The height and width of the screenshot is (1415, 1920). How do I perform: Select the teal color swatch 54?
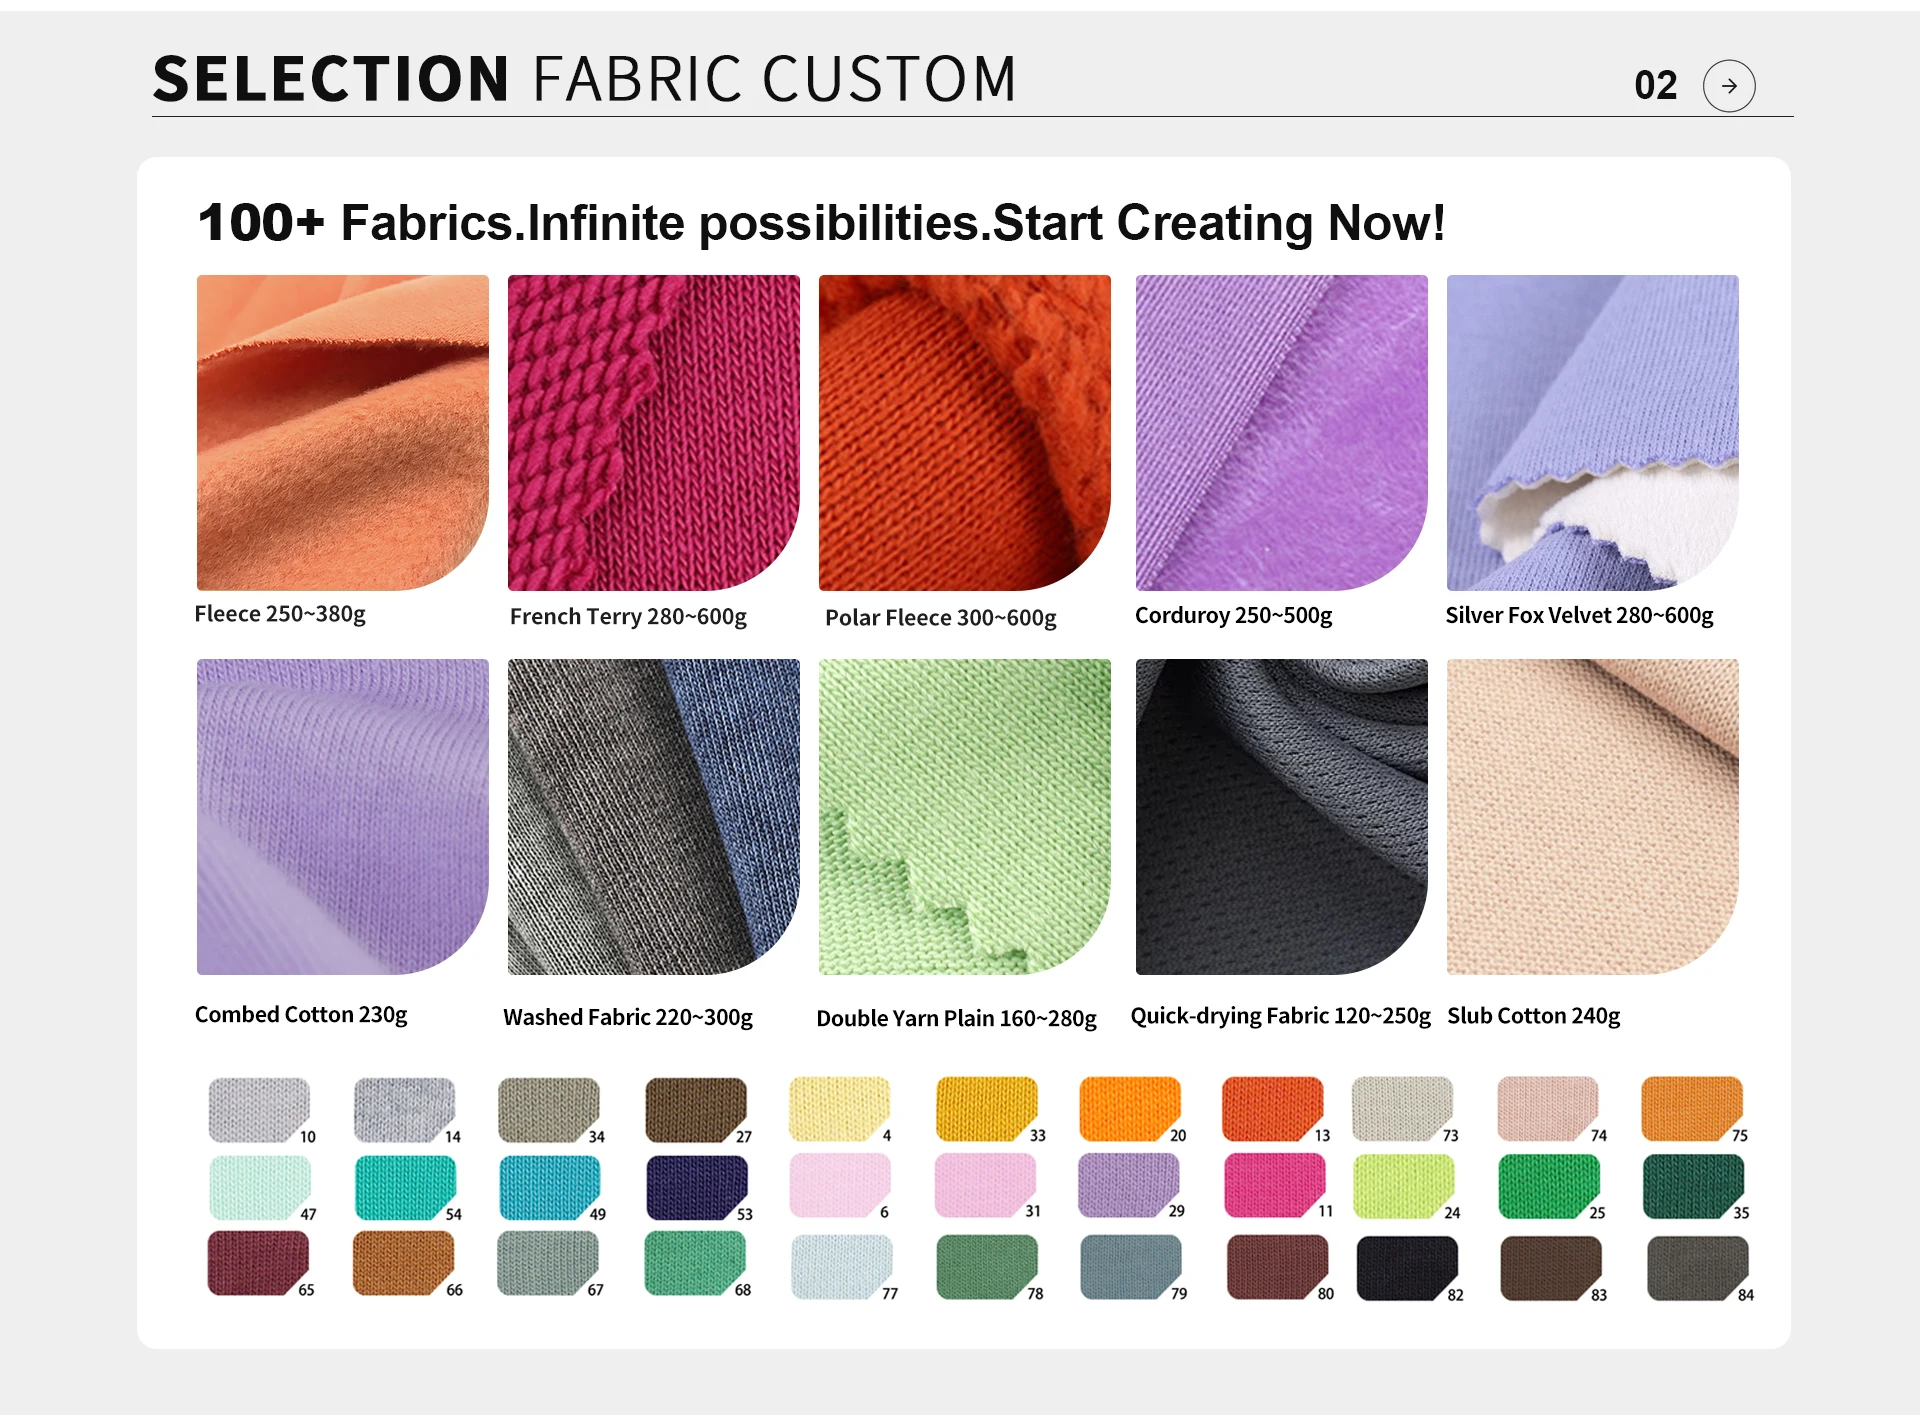[x=404, y=1187]
